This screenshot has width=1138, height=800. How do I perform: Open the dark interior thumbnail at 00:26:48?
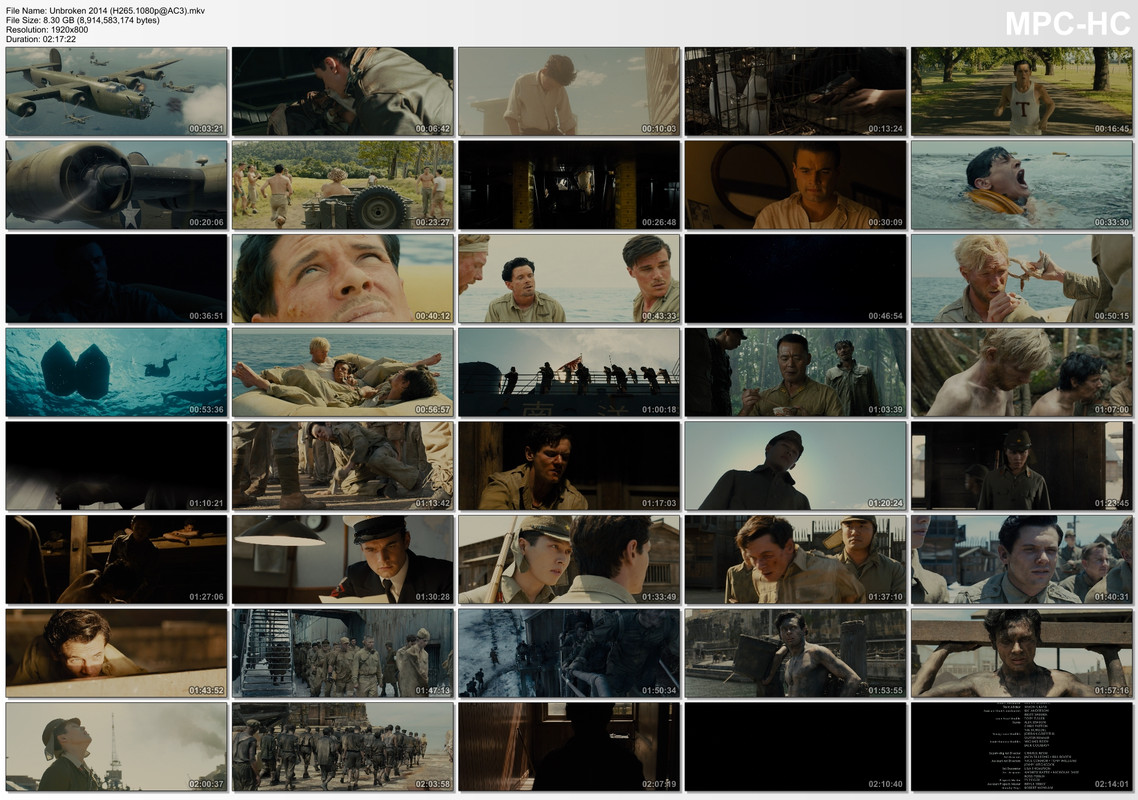point(569,185)
